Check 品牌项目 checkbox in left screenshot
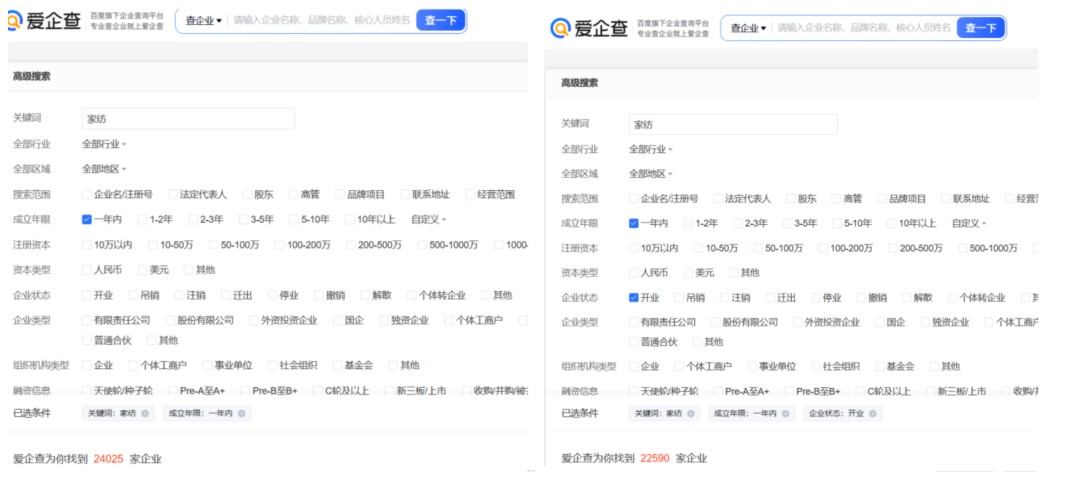 click(340, 194)
